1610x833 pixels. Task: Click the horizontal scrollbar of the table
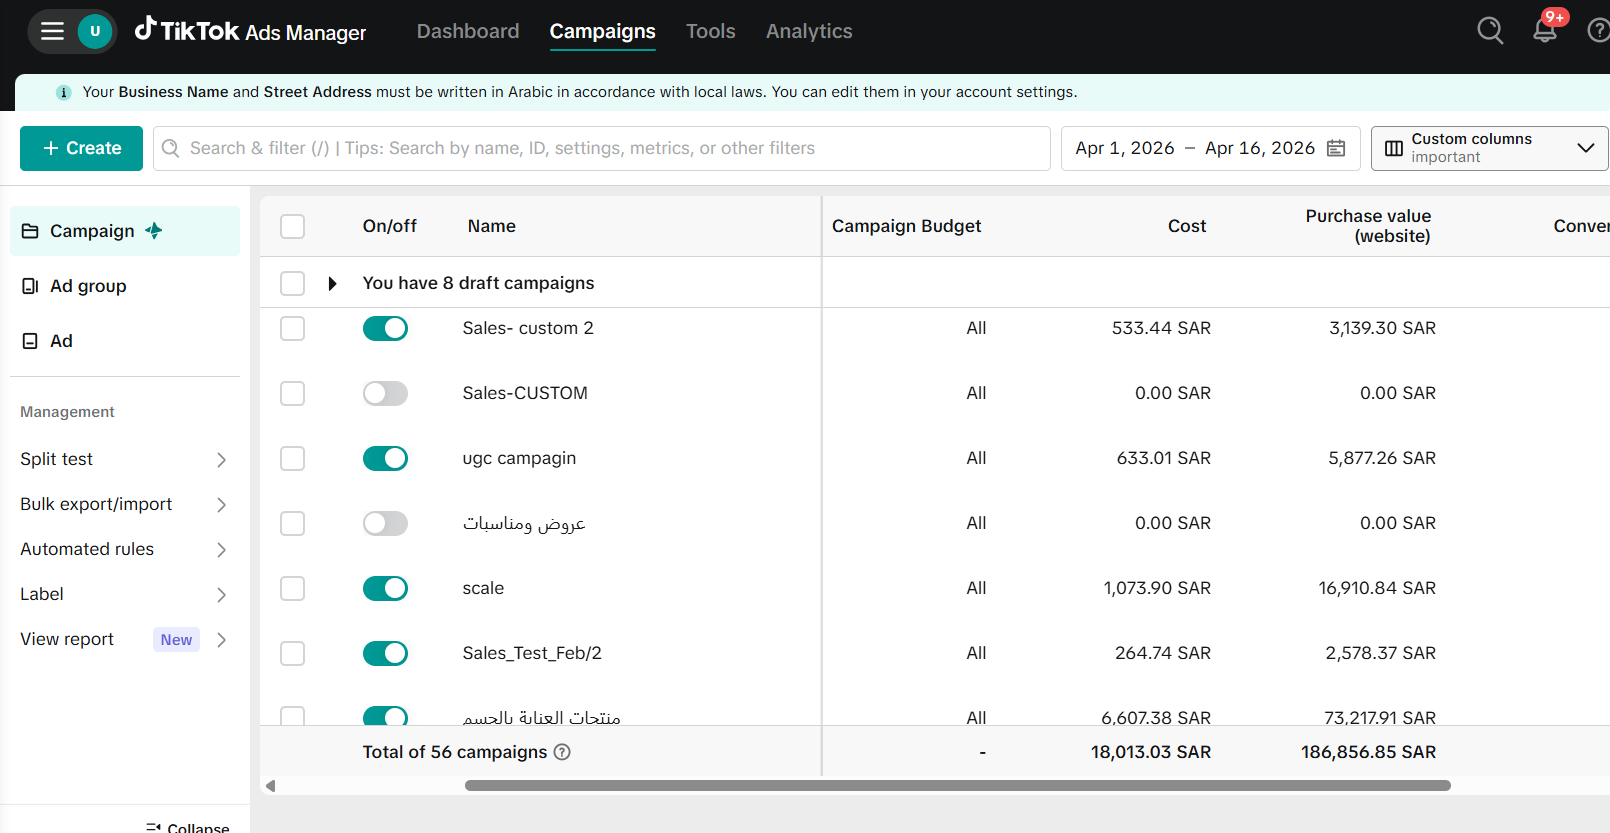(x=957, y=786)
